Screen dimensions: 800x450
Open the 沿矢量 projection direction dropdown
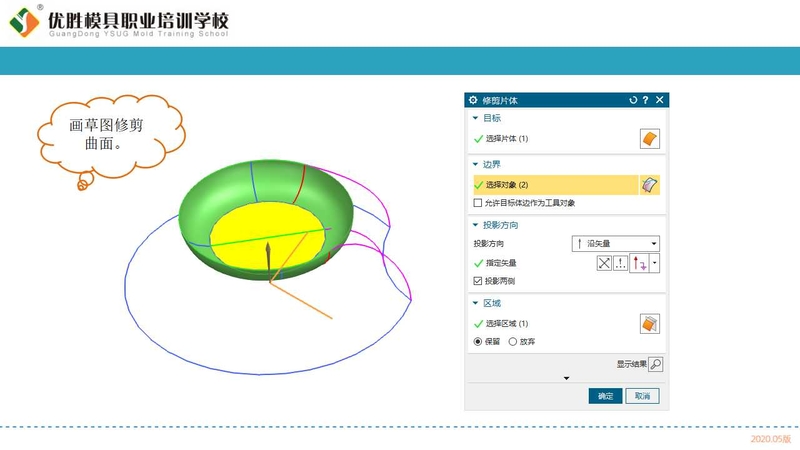616,244
